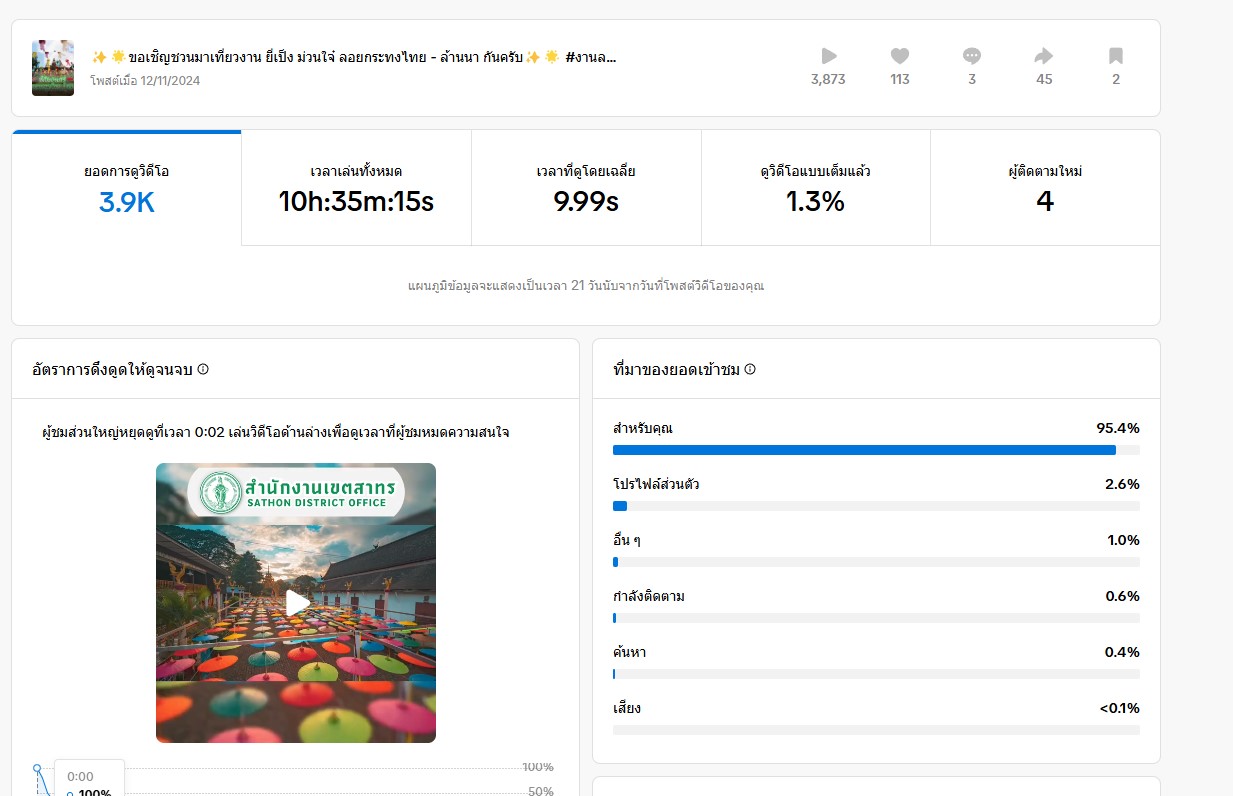Click the โปรไฟล์ส่วนตัว traffic source bar

(x=875, y=506)
